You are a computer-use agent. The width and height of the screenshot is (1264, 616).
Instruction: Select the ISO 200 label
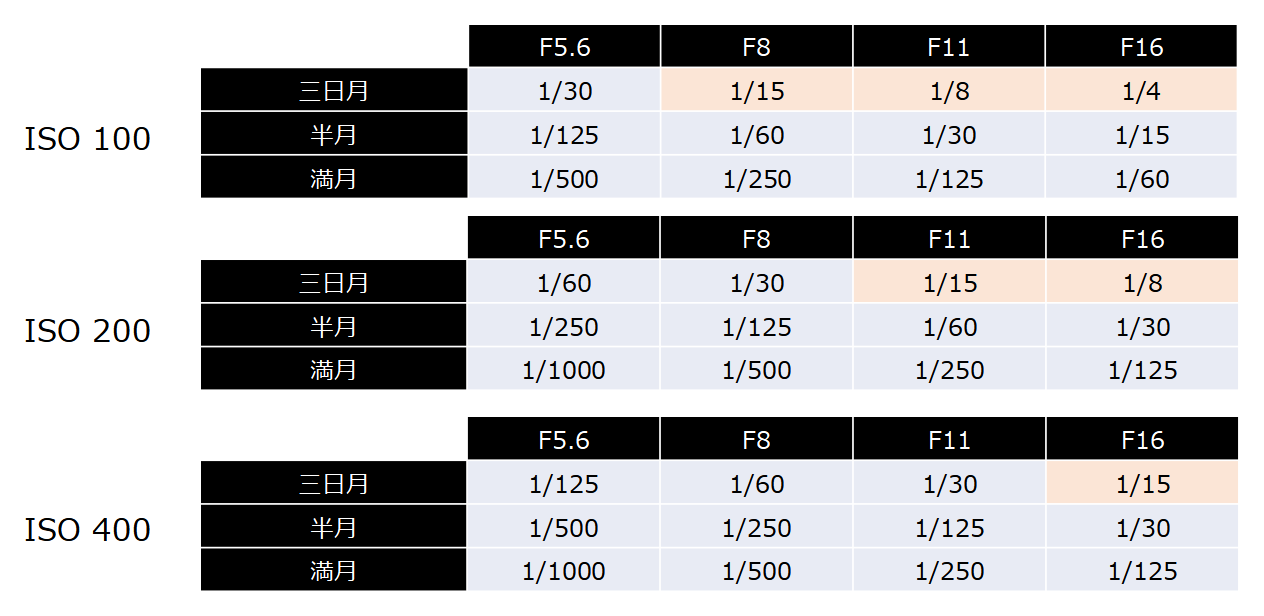click(87, 331)
